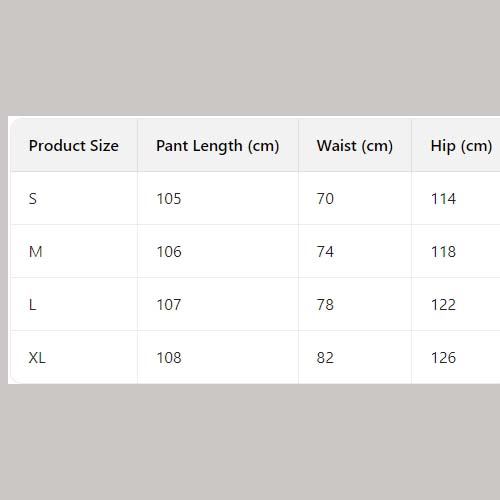Click hip value 114

tap(443, 199)
